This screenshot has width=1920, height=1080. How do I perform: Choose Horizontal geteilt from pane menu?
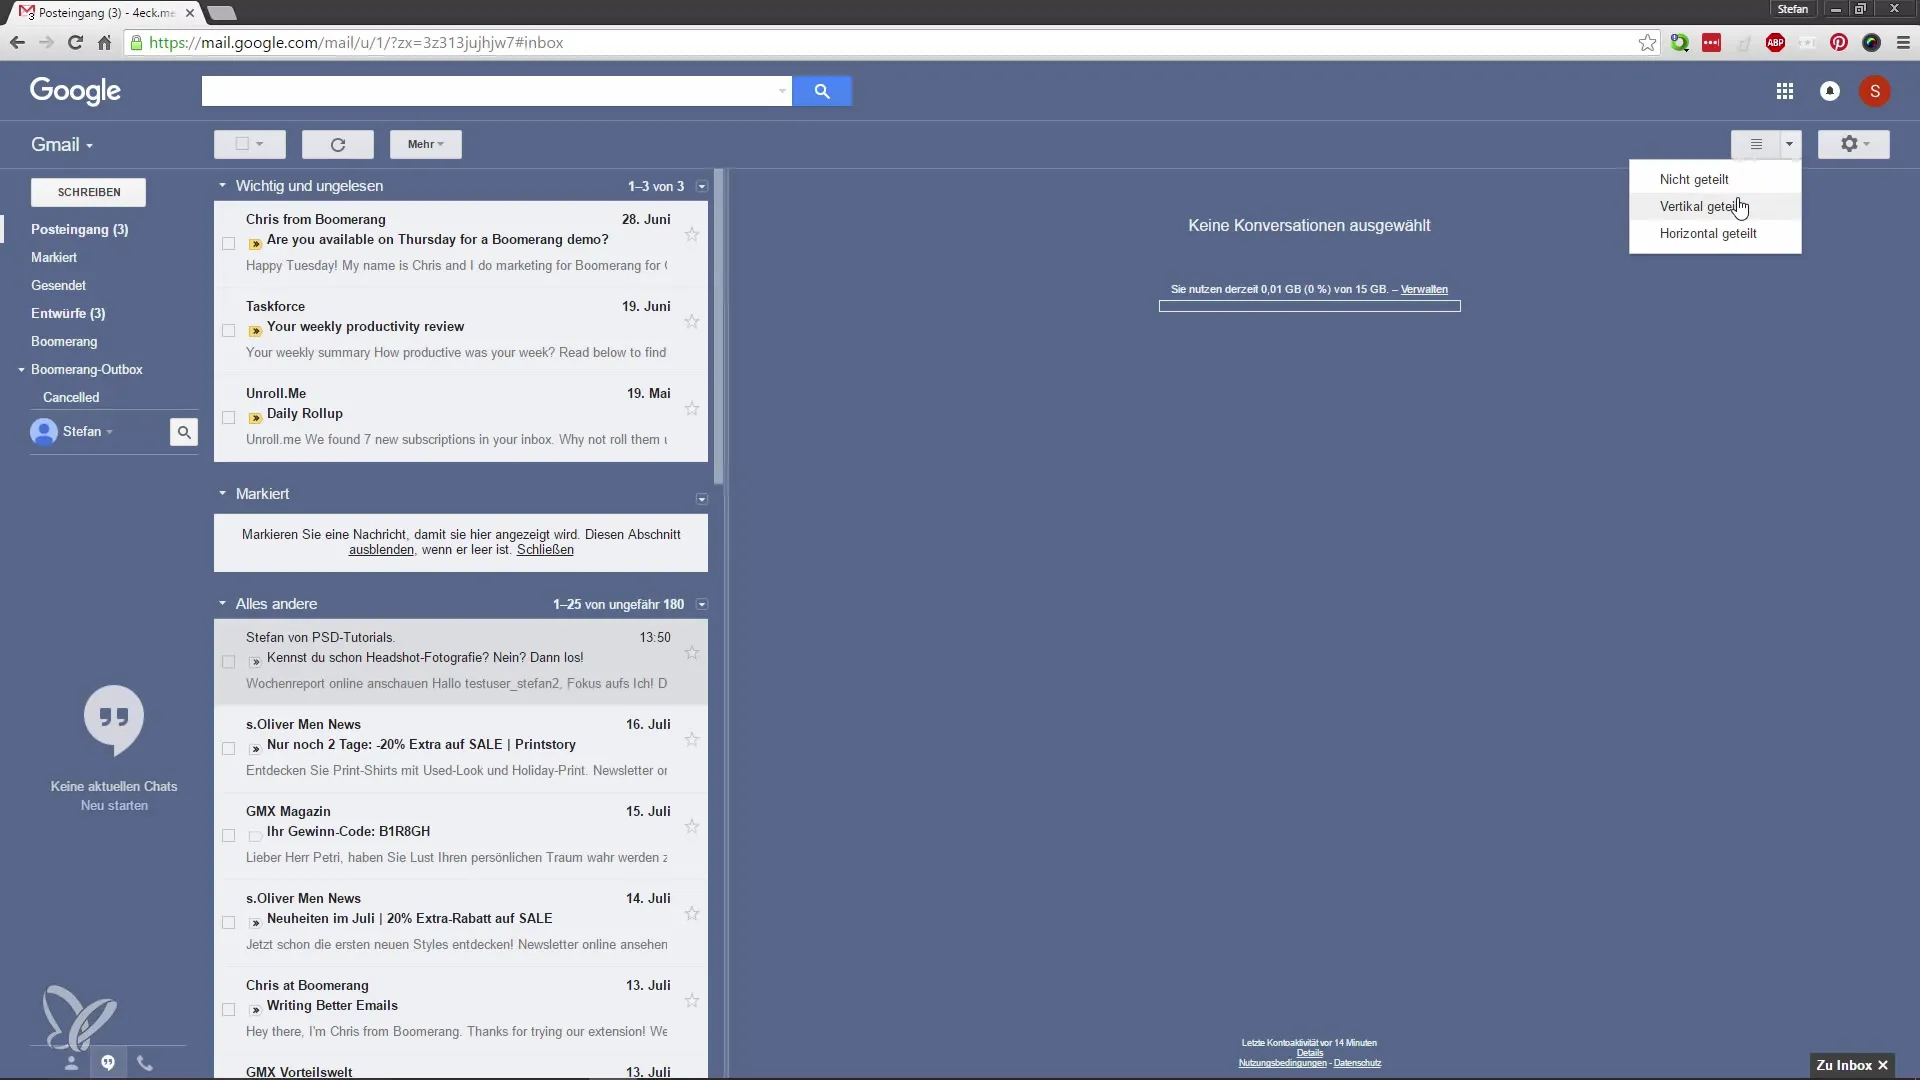coord(1715,234)
